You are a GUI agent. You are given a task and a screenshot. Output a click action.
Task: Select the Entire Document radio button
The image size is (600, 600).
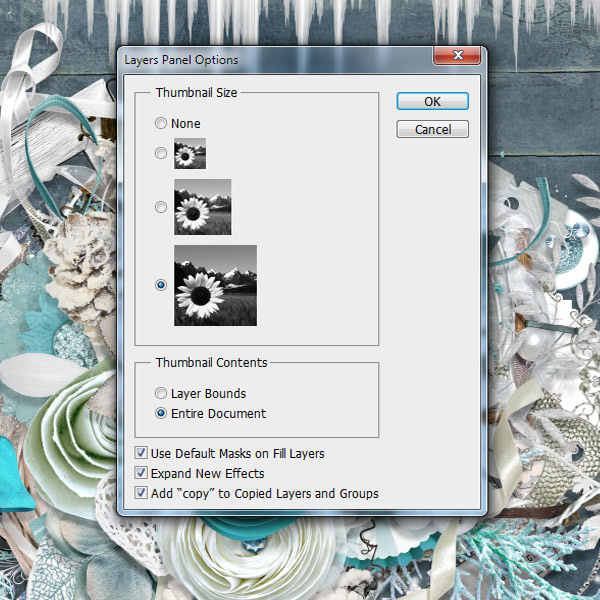(161, 413)
